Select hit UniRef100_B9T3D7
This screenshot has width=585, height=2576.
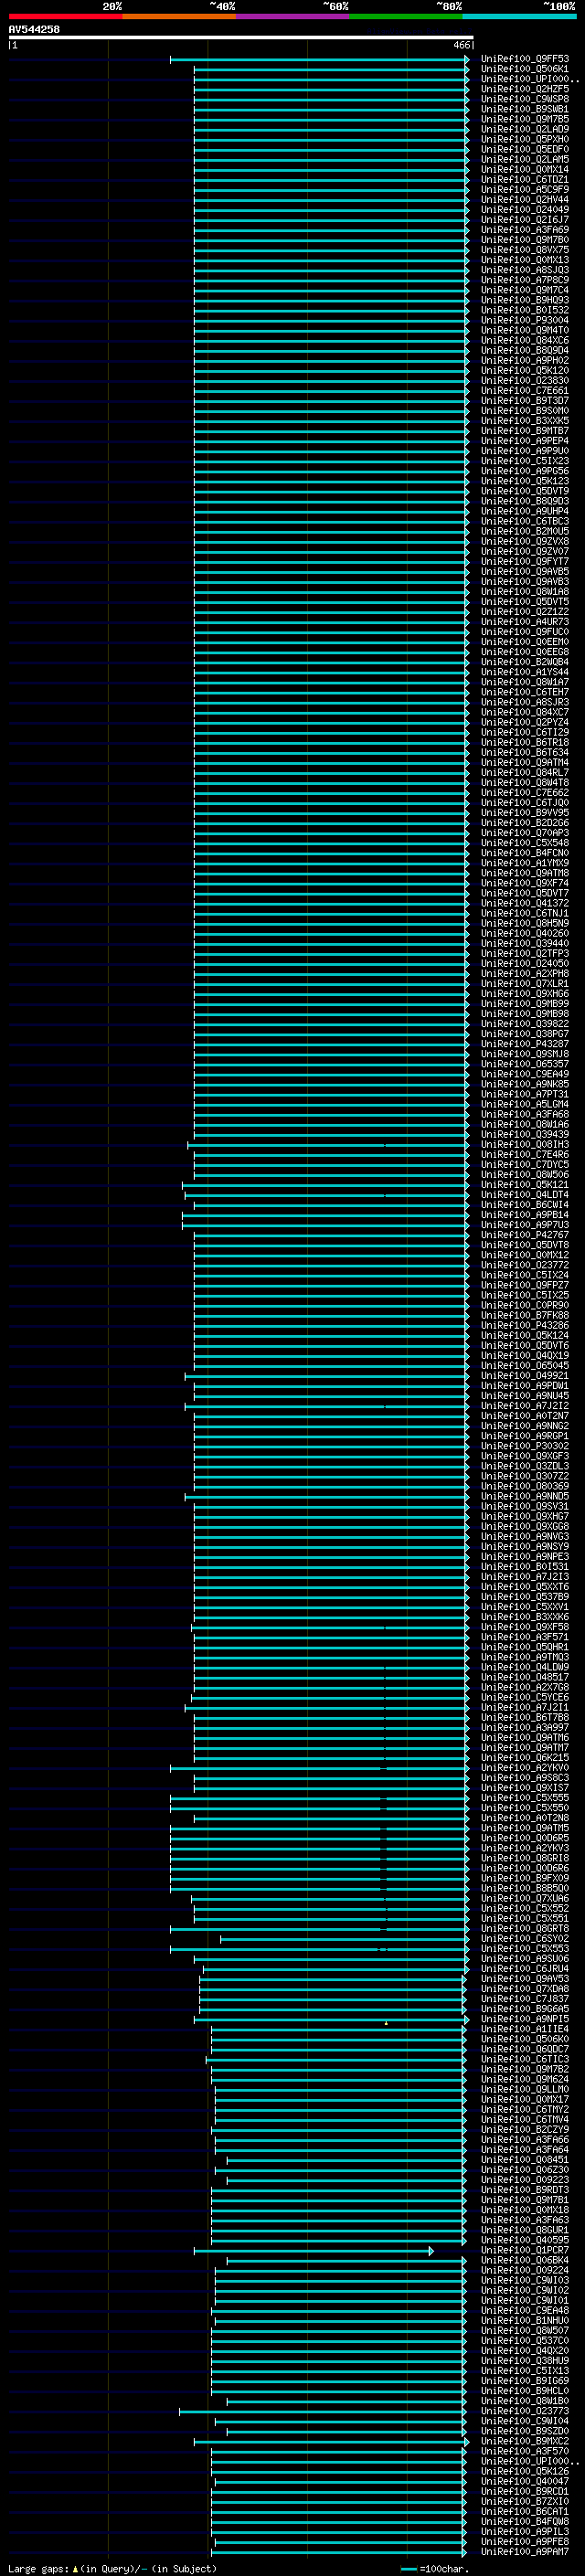524,400
